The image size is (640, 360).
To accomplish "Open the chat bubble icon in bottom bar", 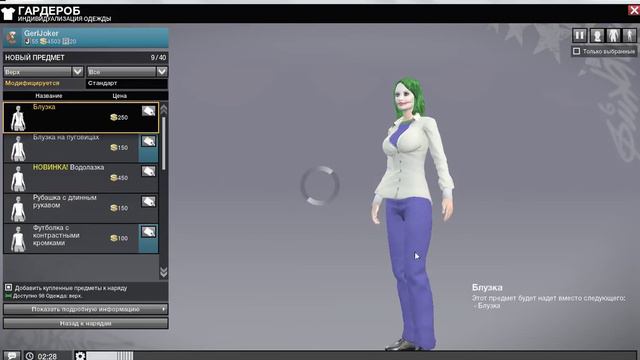I will [11, 356].
